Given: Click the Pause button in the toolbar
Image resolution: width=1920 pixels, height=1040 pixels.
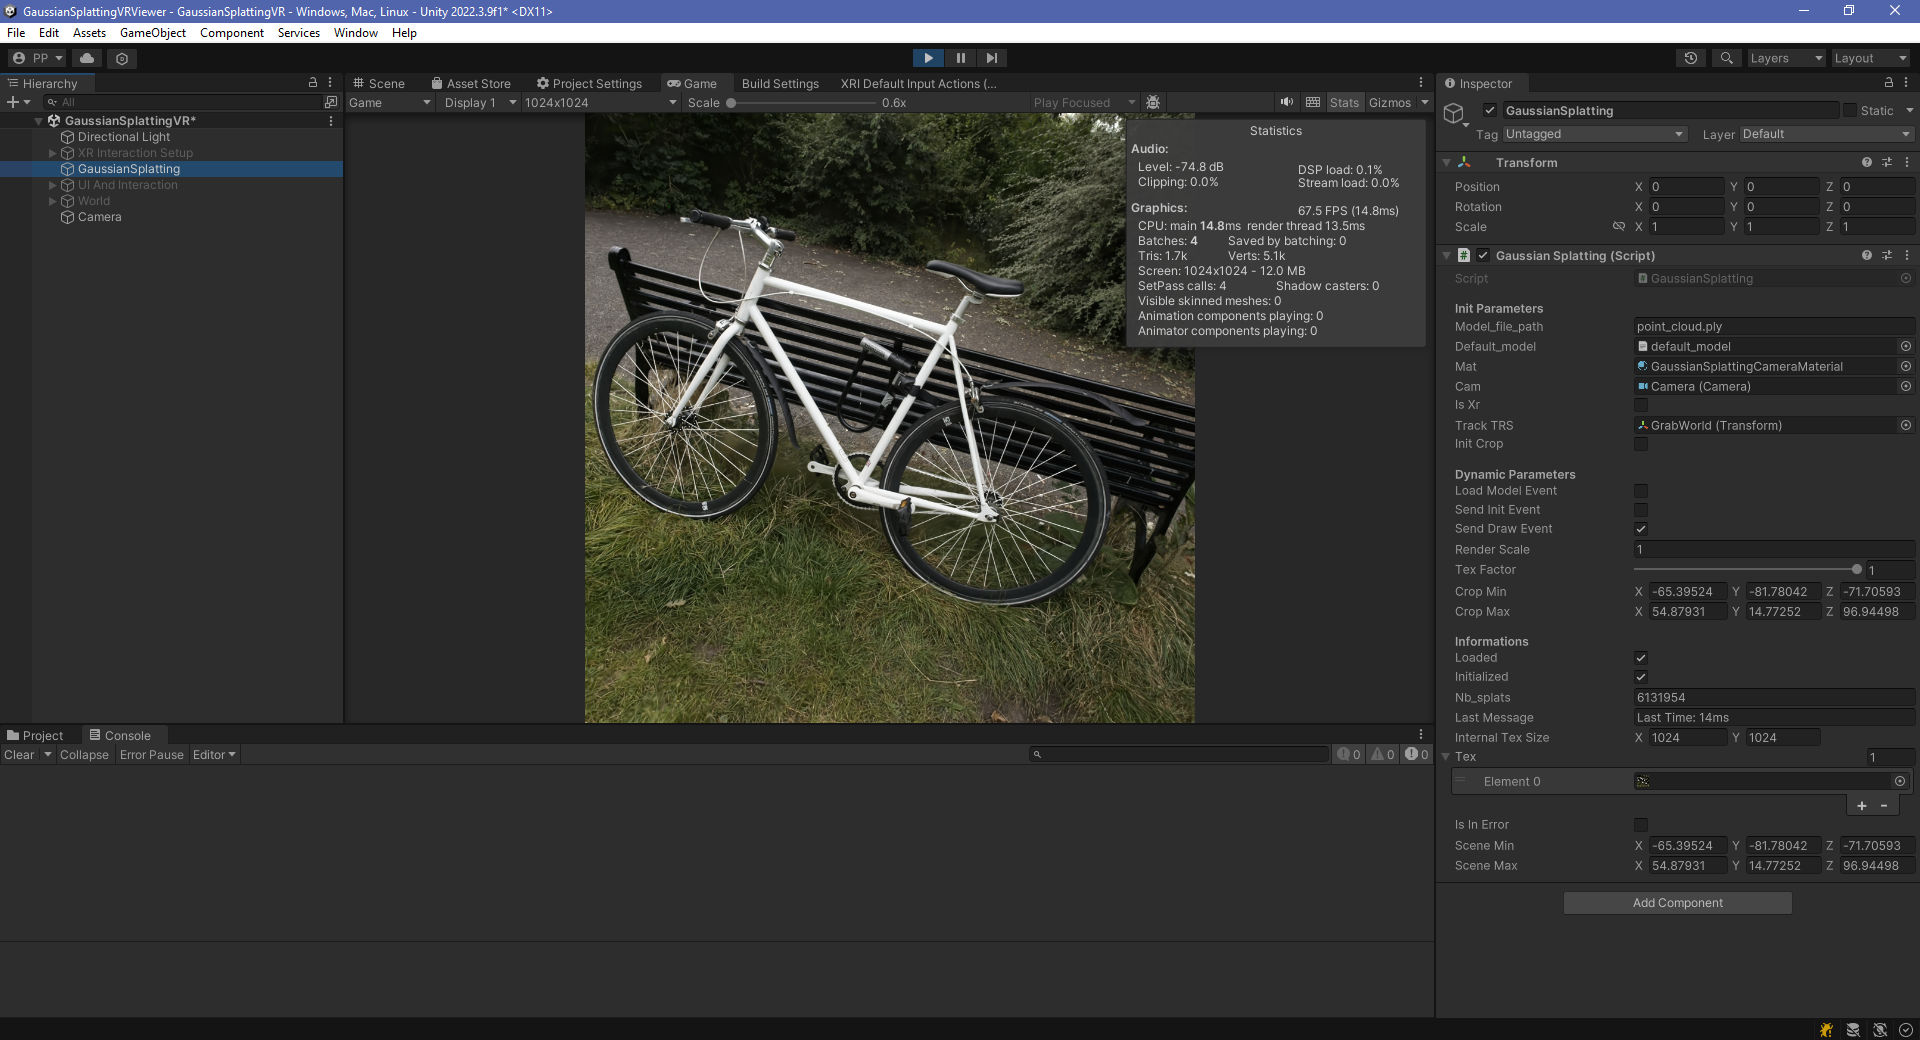Looking at the screenshot, I should [x=960, y=58].
